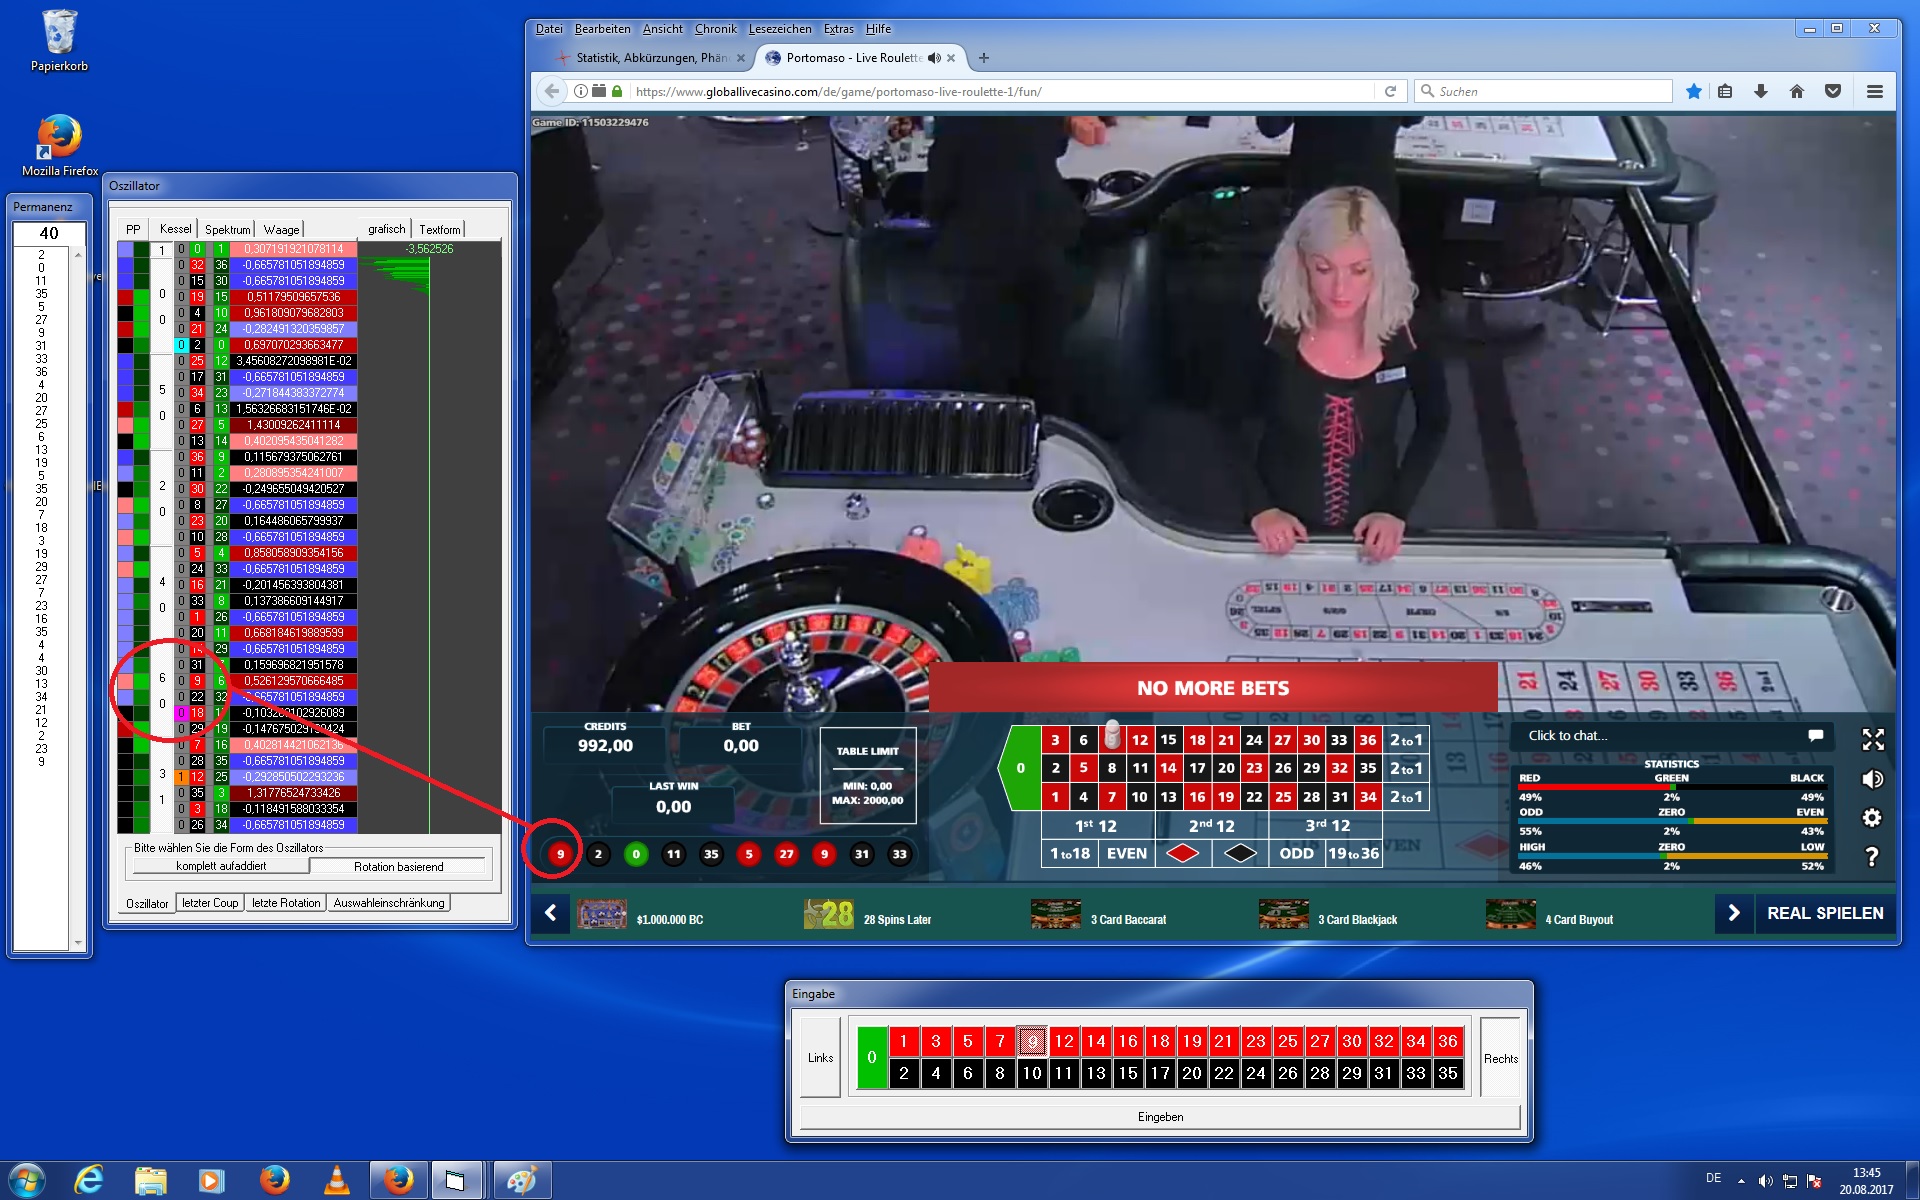Open VLC media player taskbar icon
1920x1200 pixels.
point(337,1180)
